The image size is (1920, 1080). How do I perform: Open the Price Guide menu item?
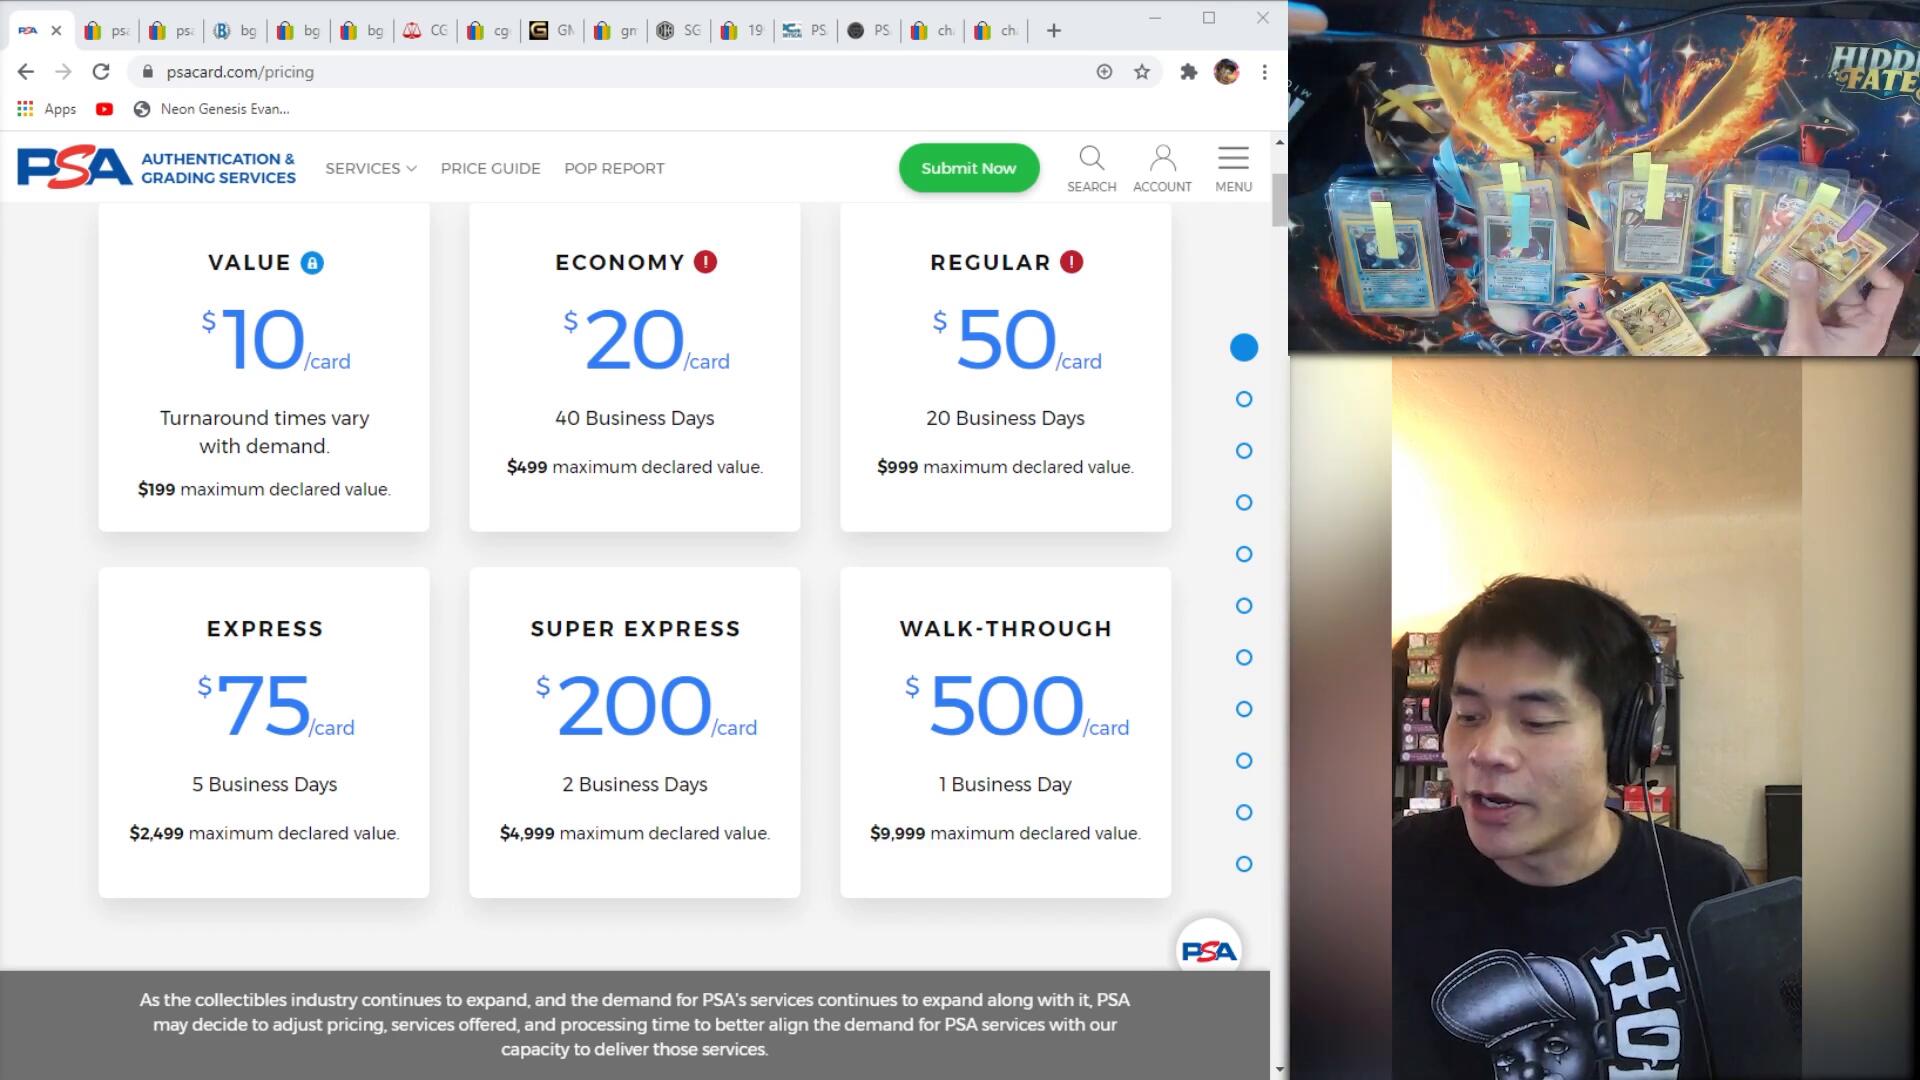pos(490,168)
